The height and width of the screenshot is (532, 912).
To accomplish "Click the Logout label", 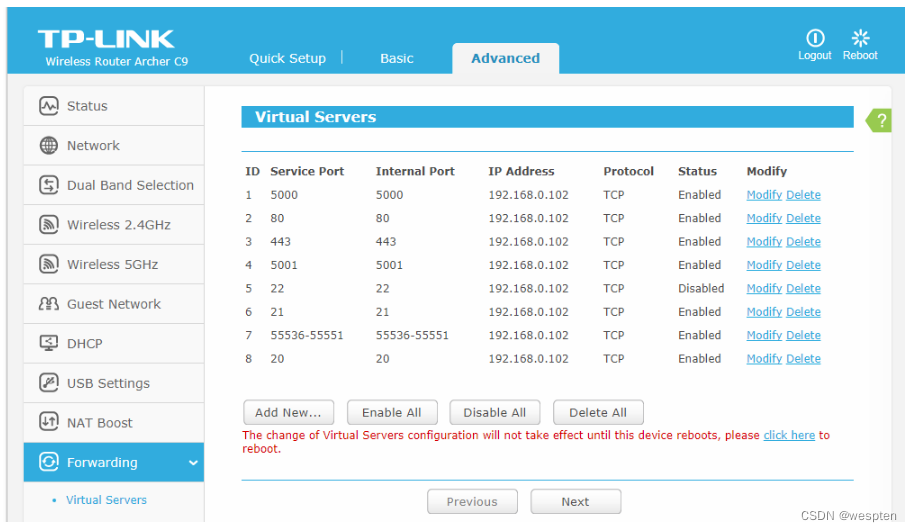I will click(x=815, y=55).
